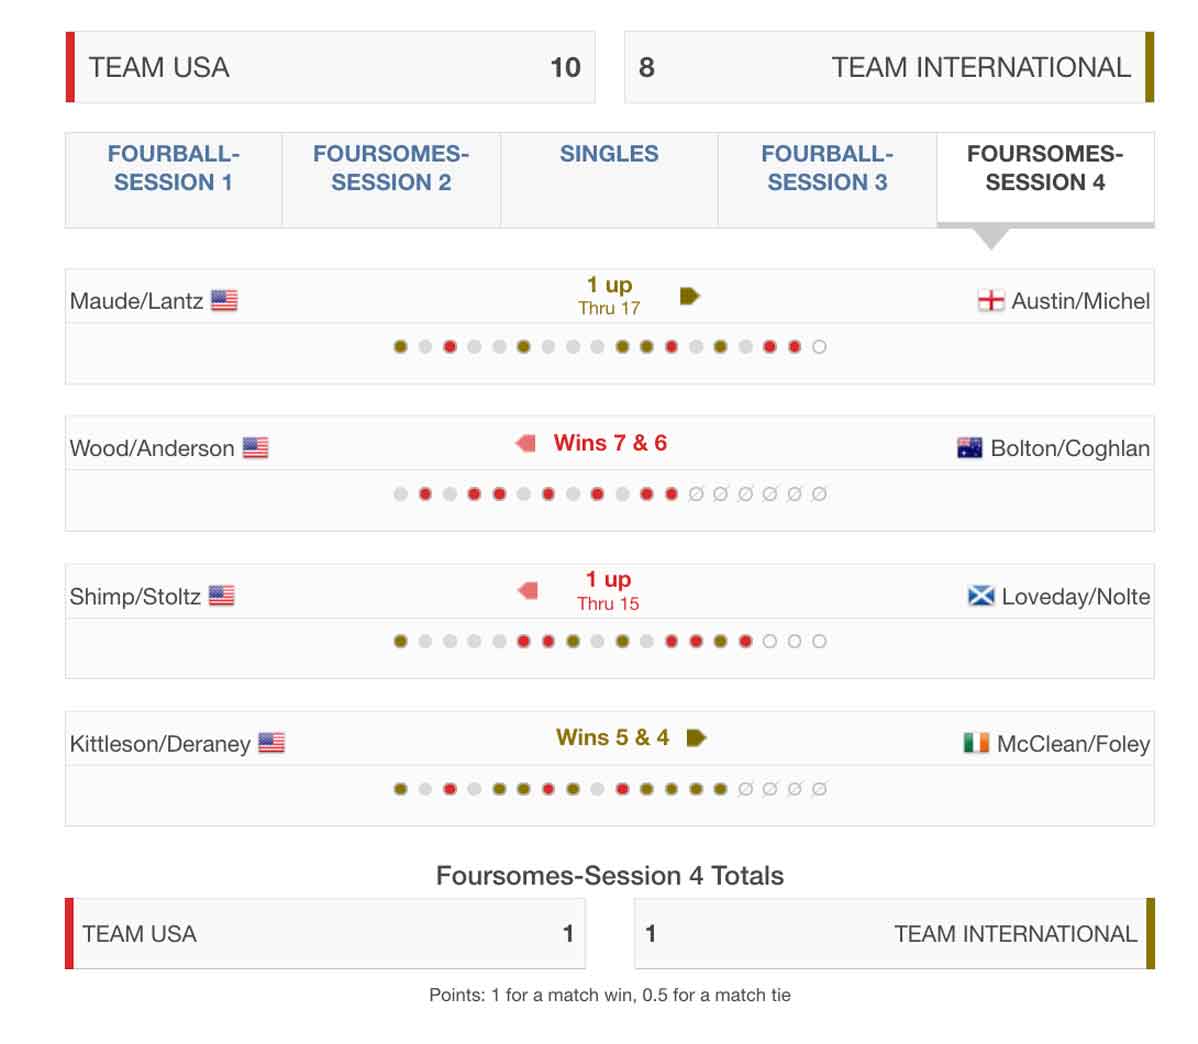Click the red arrow beside Wins 7 & 6
Screen dimensions: 1198x1044
coord(526,443)
